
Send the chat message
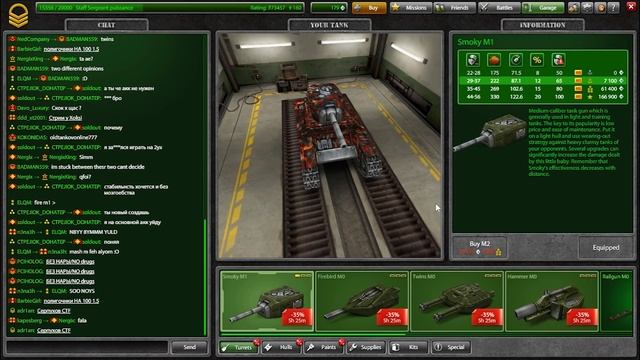tap(189, 347)
